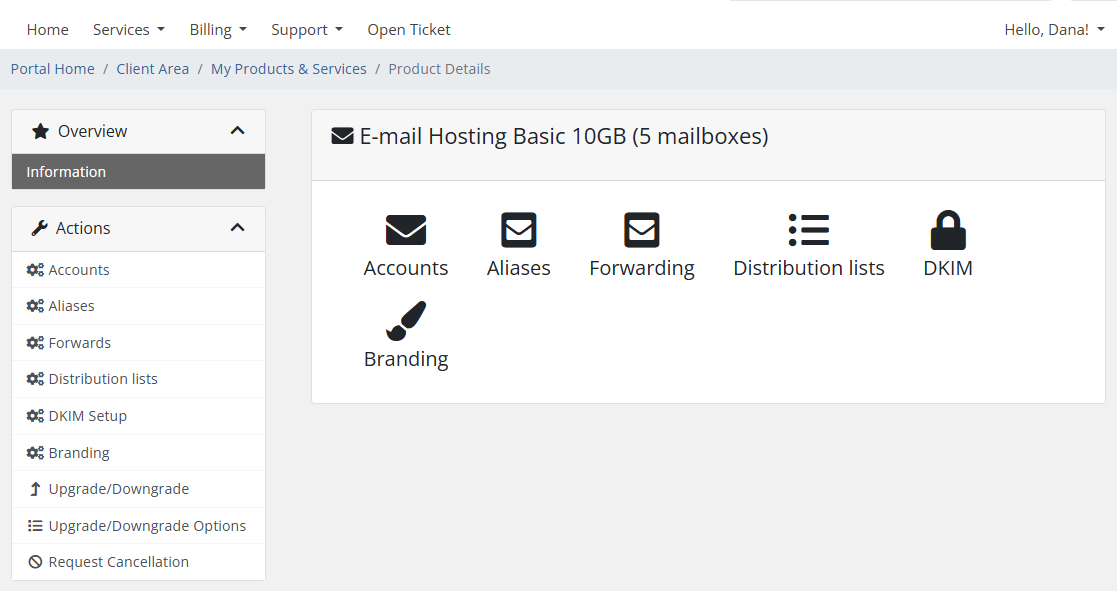Open the Hello, Dana! user menu

1053,30
